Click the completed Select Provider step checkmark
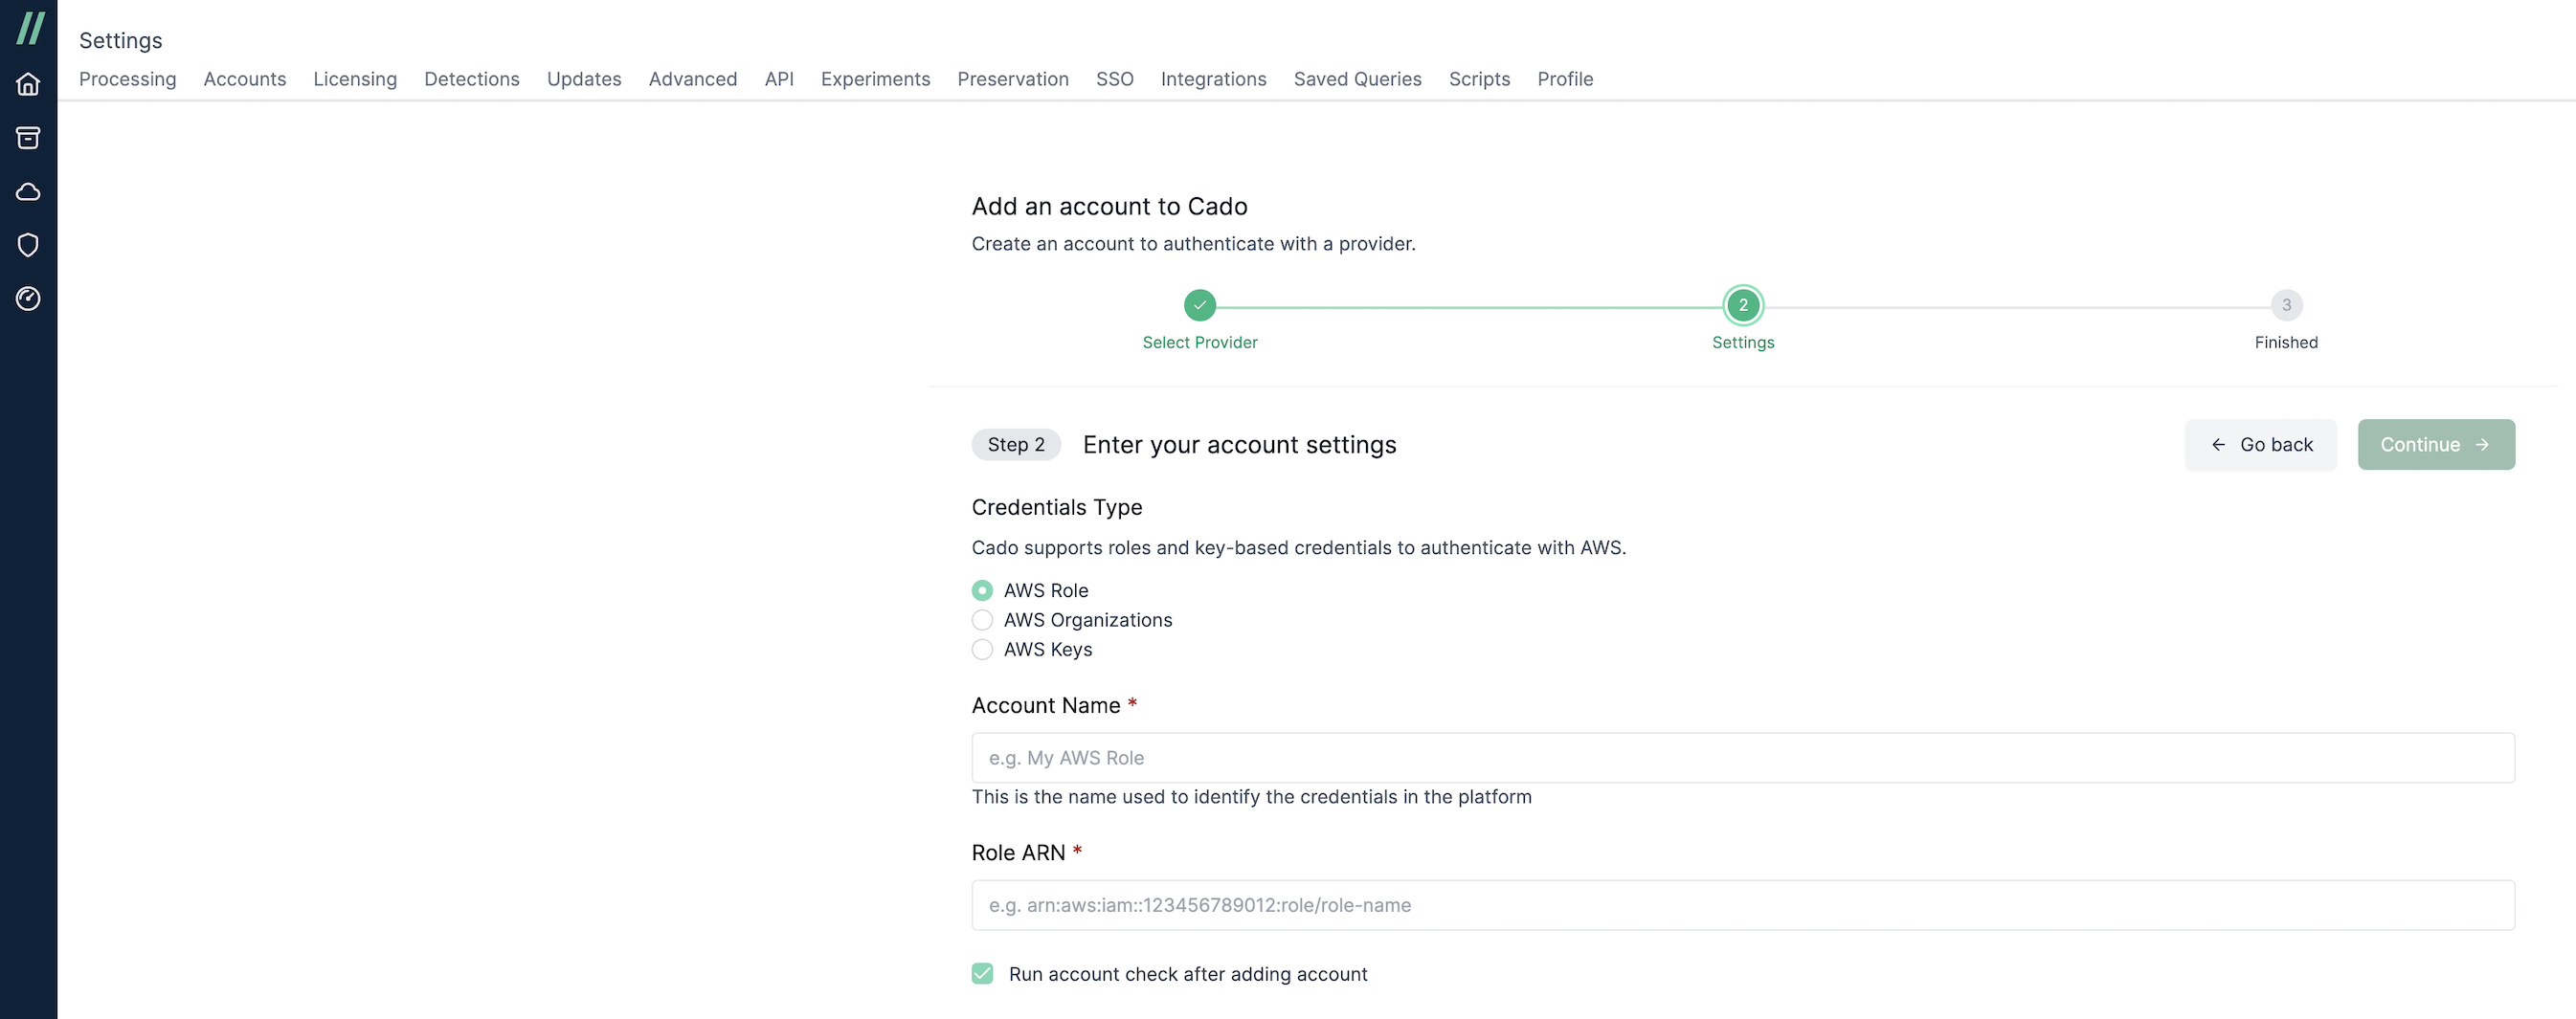The image size is (2576, 1019). point(1199,305)
